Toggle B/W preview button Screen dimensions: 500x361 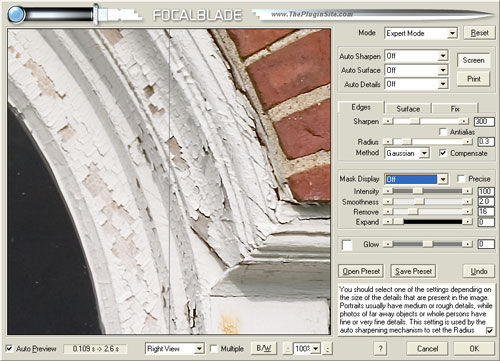coord(263,348)
